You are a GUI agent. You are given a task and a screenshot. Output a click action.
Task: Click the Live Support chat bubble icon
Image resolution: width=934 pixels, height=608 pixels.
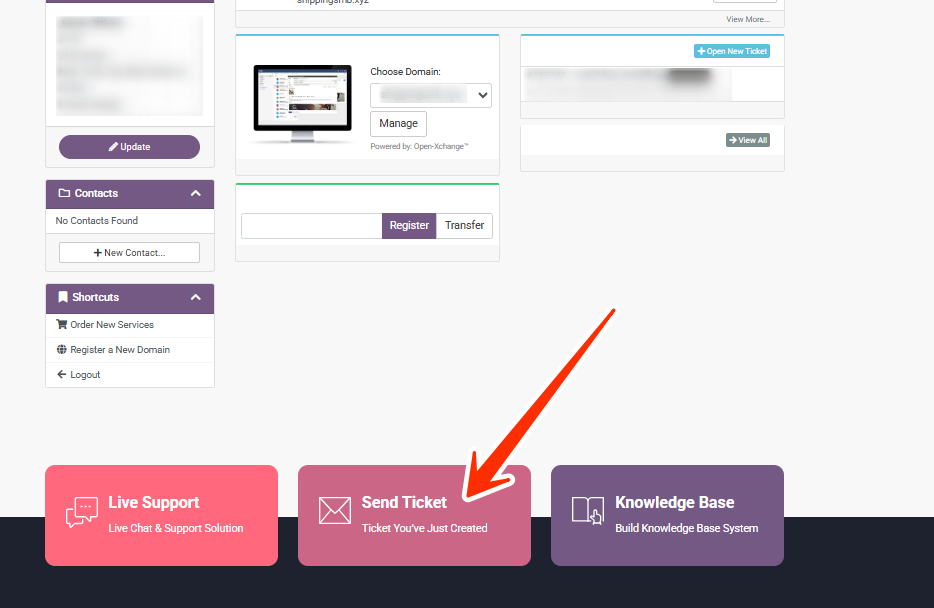click(81, 512)
